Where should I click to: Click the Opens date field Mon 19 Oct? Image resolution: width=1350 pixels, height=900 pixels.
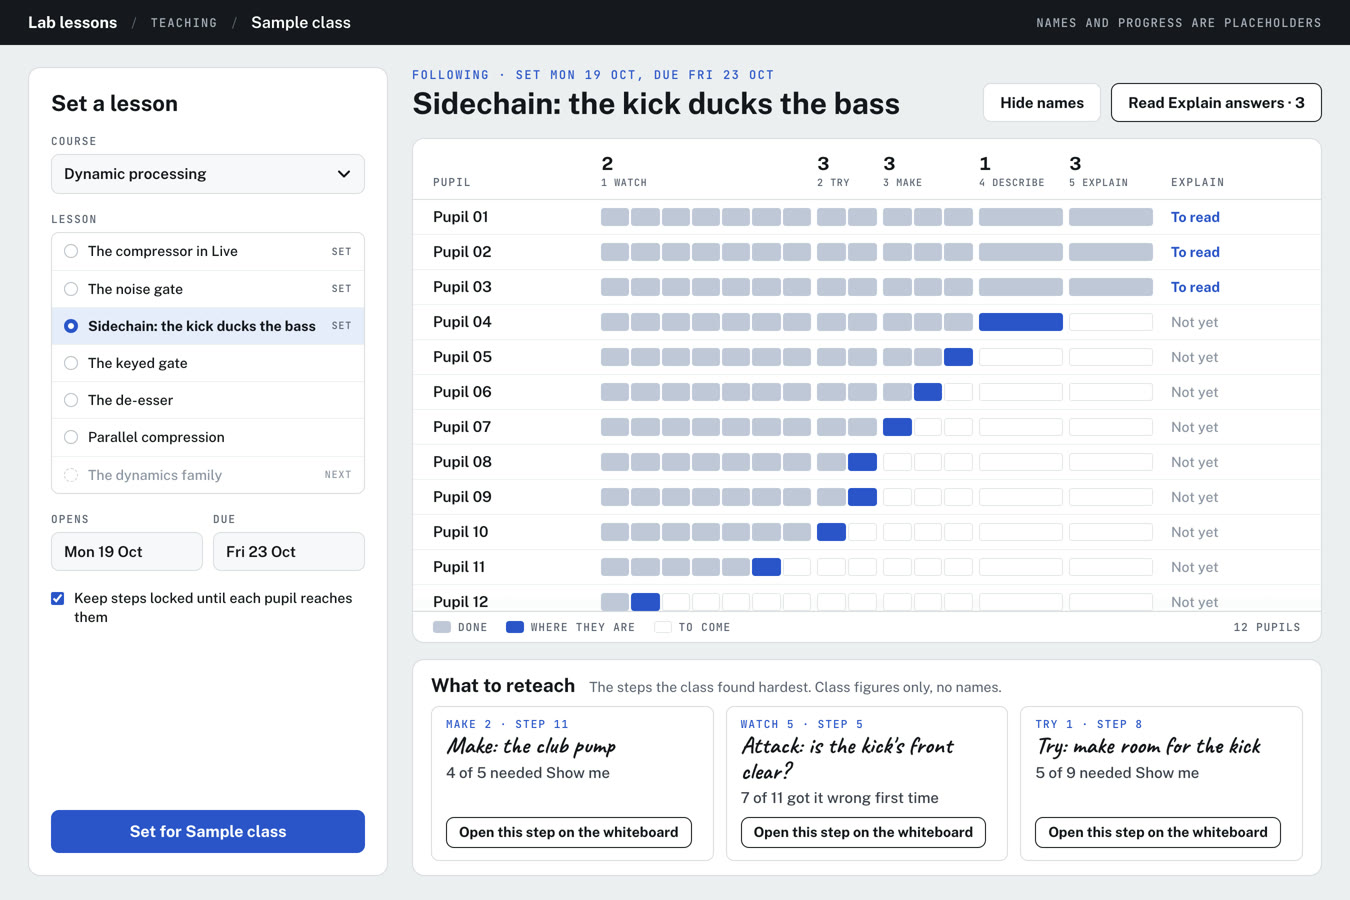tap(127, 552)
